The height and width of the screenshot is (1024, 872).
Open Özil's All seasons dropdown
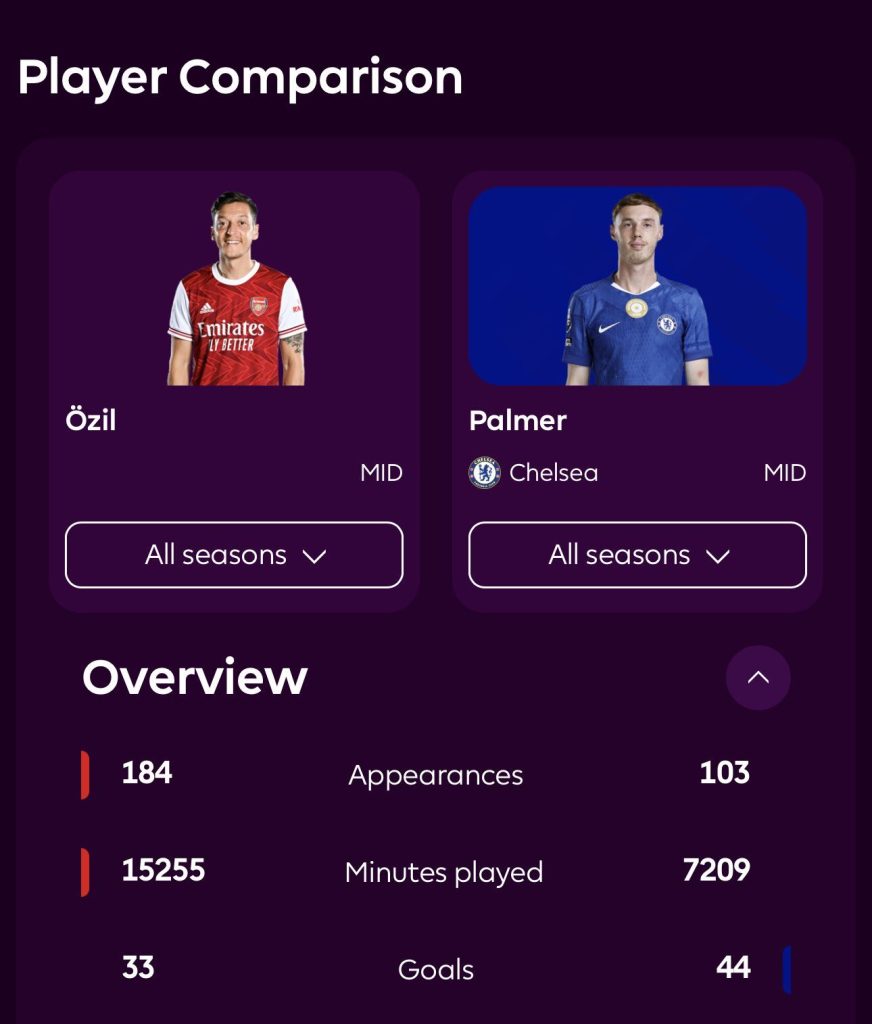[x=233, y=555]
